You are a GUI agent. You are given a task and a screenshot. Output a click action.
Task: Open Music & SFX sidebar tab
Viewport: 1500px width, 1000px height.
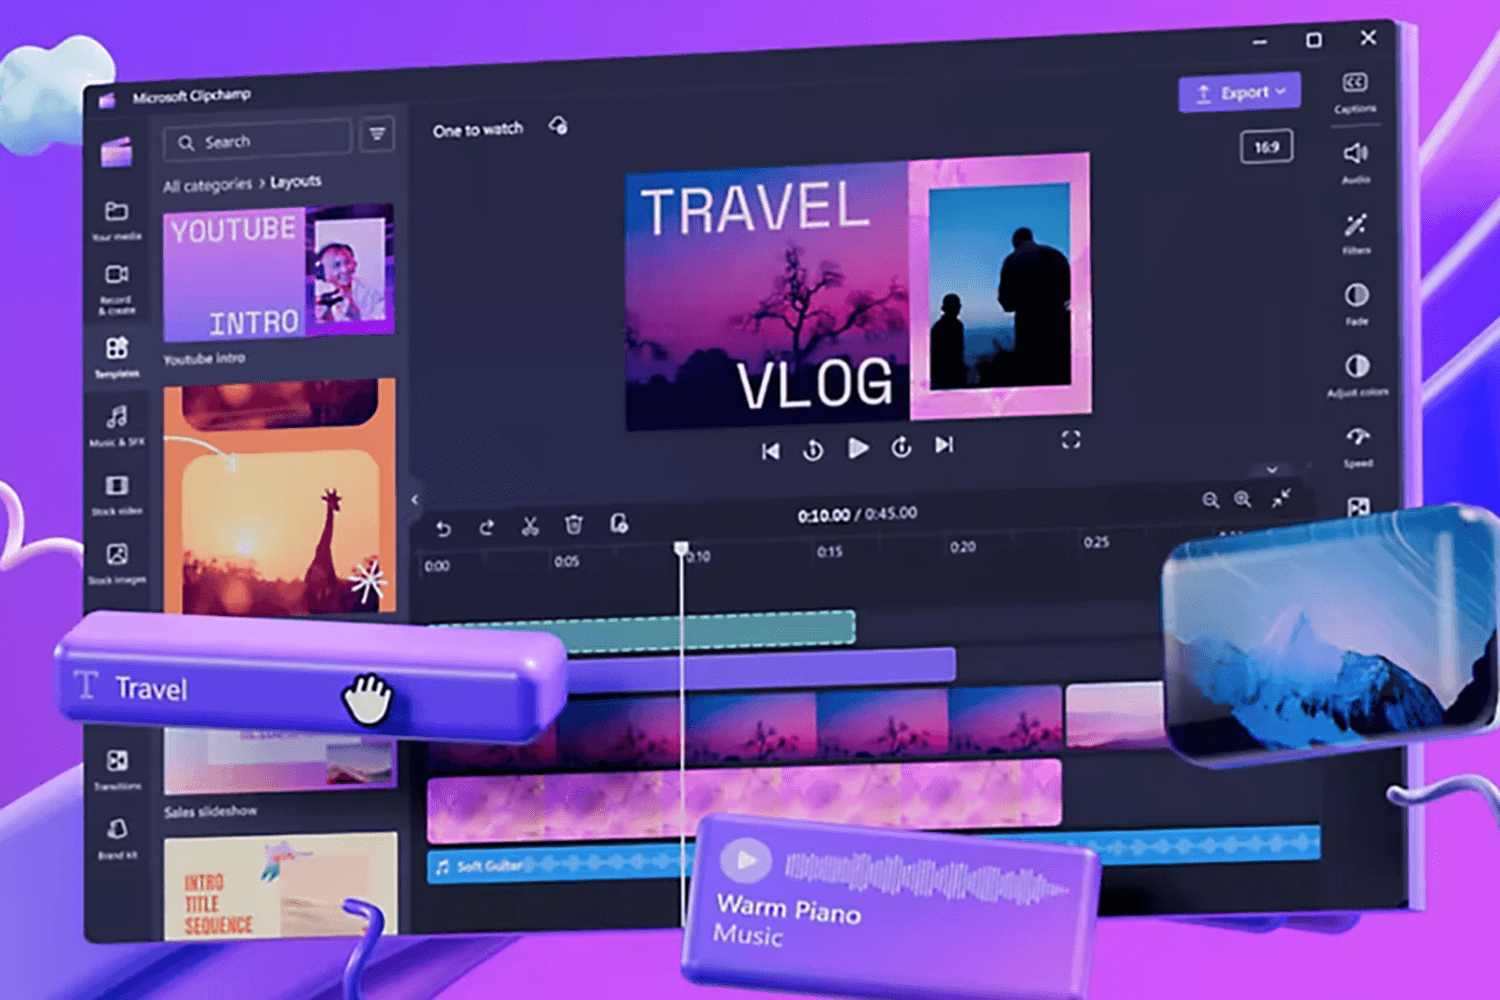click(117, 419)
